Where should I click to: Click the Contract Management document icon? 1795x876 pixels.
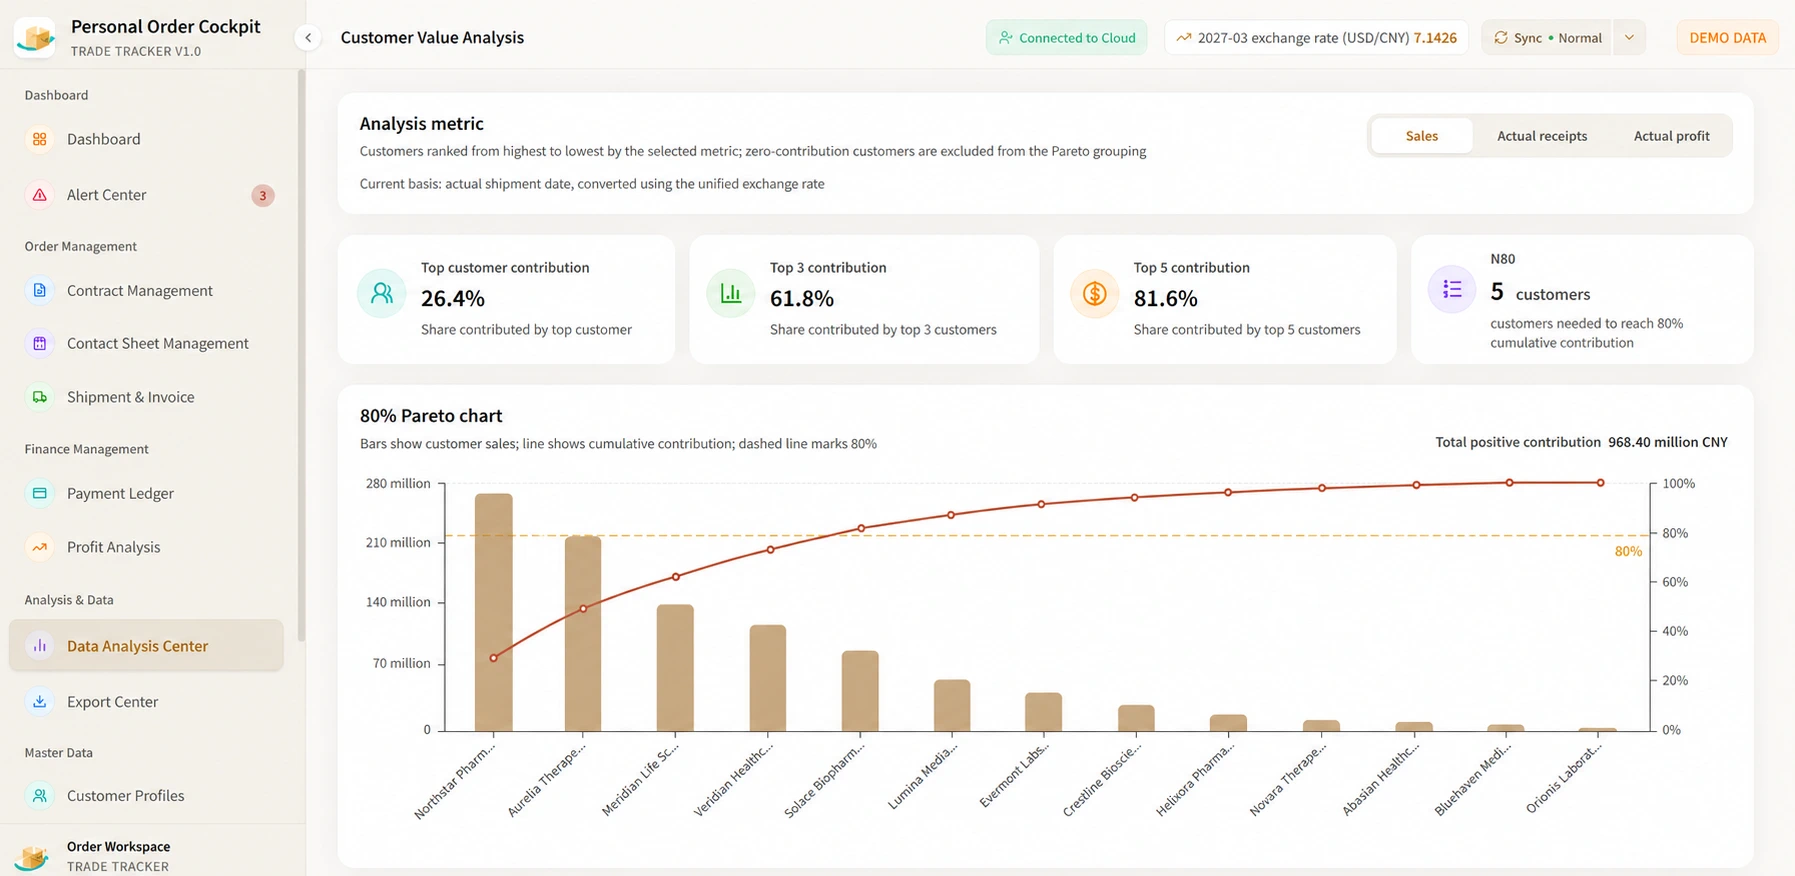coord(40,290)
